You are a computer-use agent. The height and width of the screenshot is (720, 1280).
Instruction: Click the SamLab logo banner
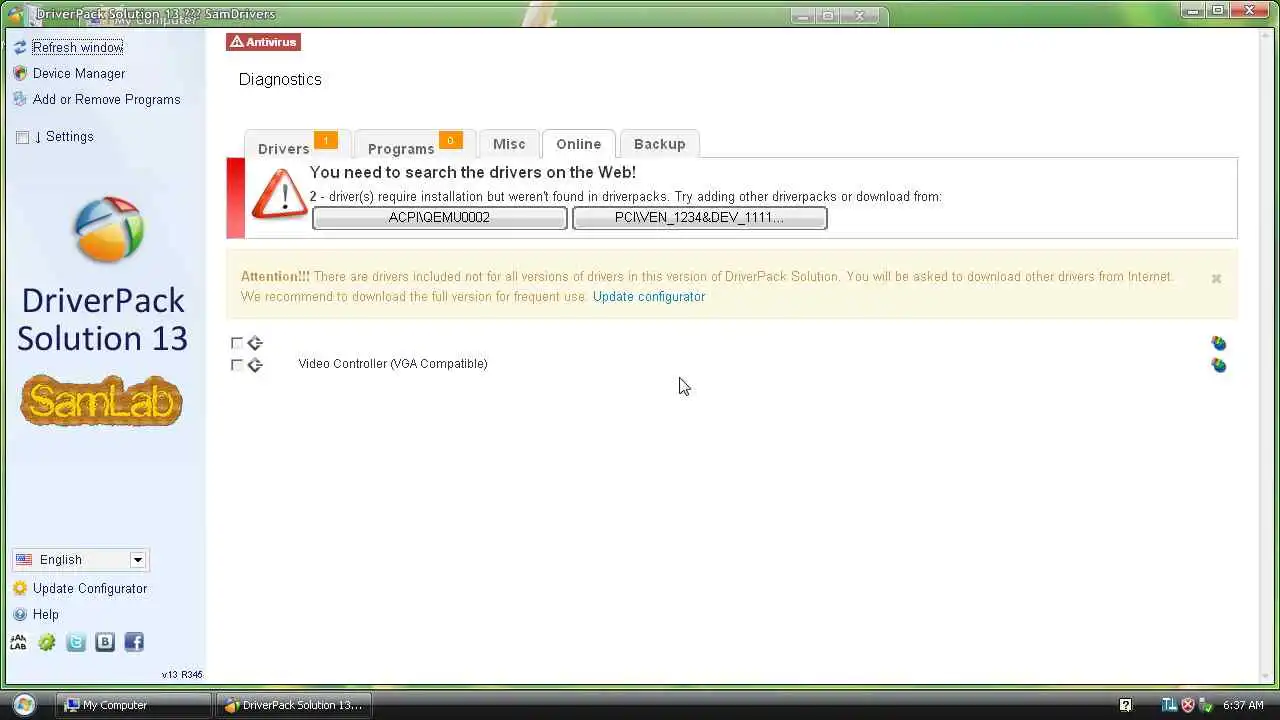[101, 400]
